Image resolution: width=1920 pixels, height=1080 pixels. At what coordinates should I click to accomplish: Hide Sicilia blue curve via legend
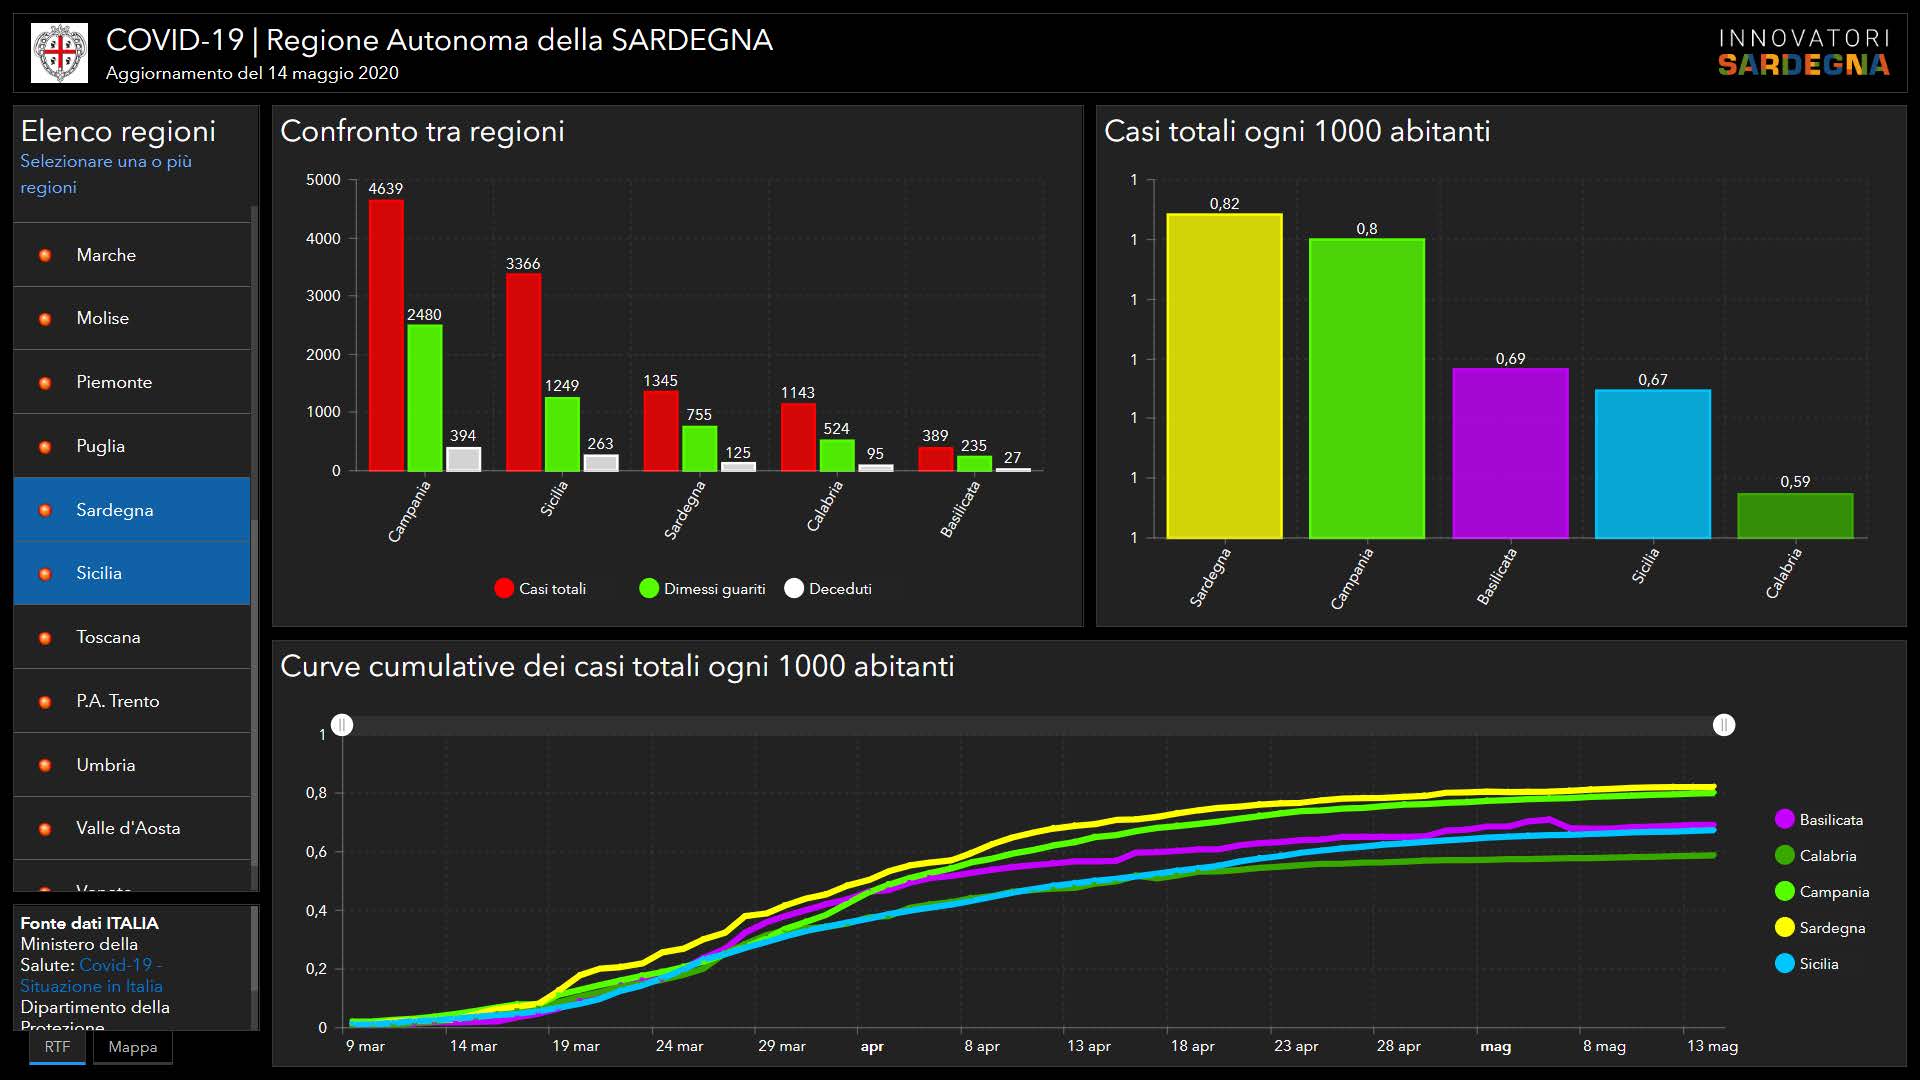1784,964
